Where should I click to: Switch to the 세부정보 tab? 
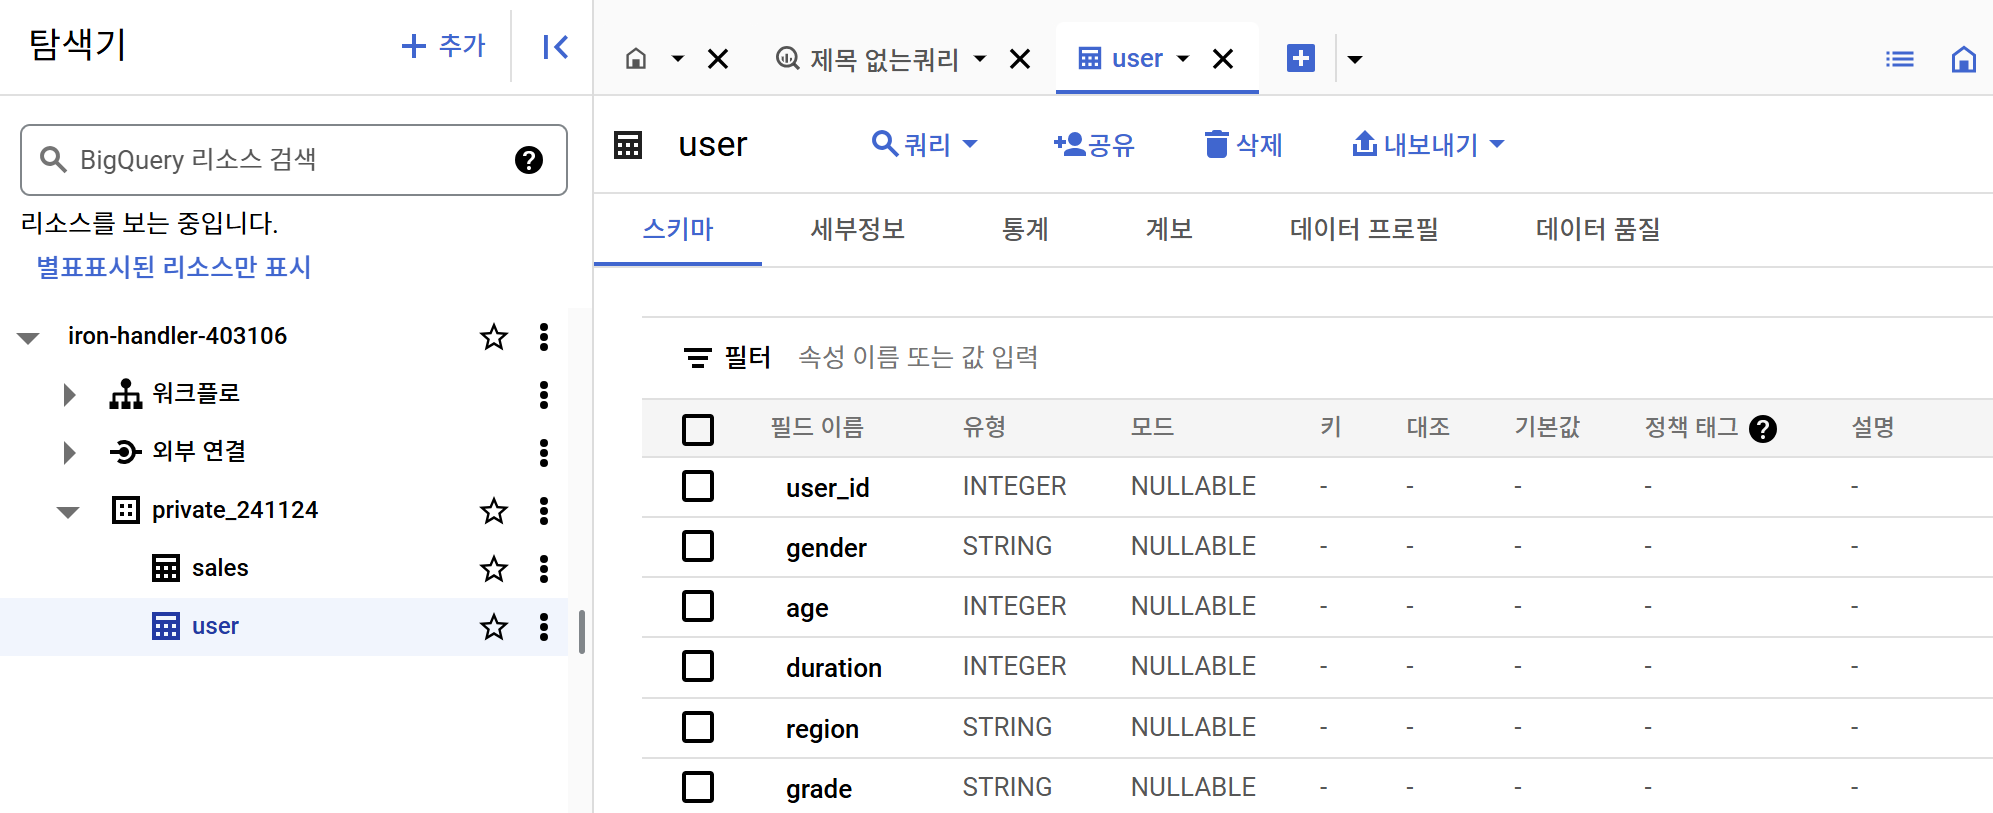[858, 230]
